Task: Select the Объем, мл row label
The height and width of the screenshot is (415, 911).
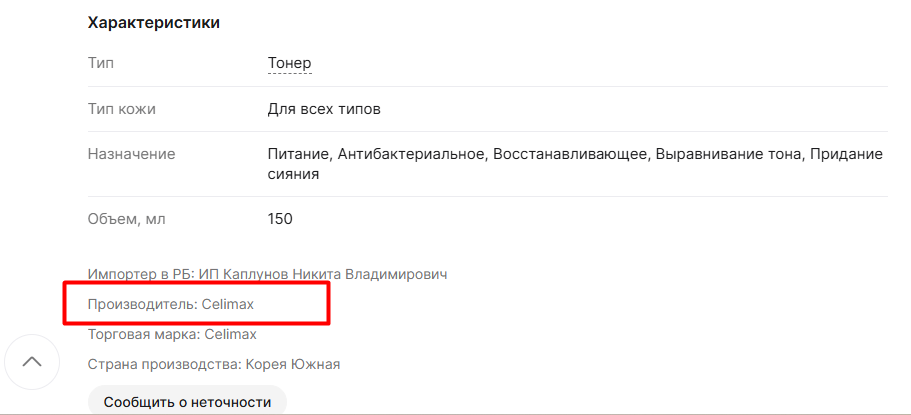Action: [x=126, y=219]
